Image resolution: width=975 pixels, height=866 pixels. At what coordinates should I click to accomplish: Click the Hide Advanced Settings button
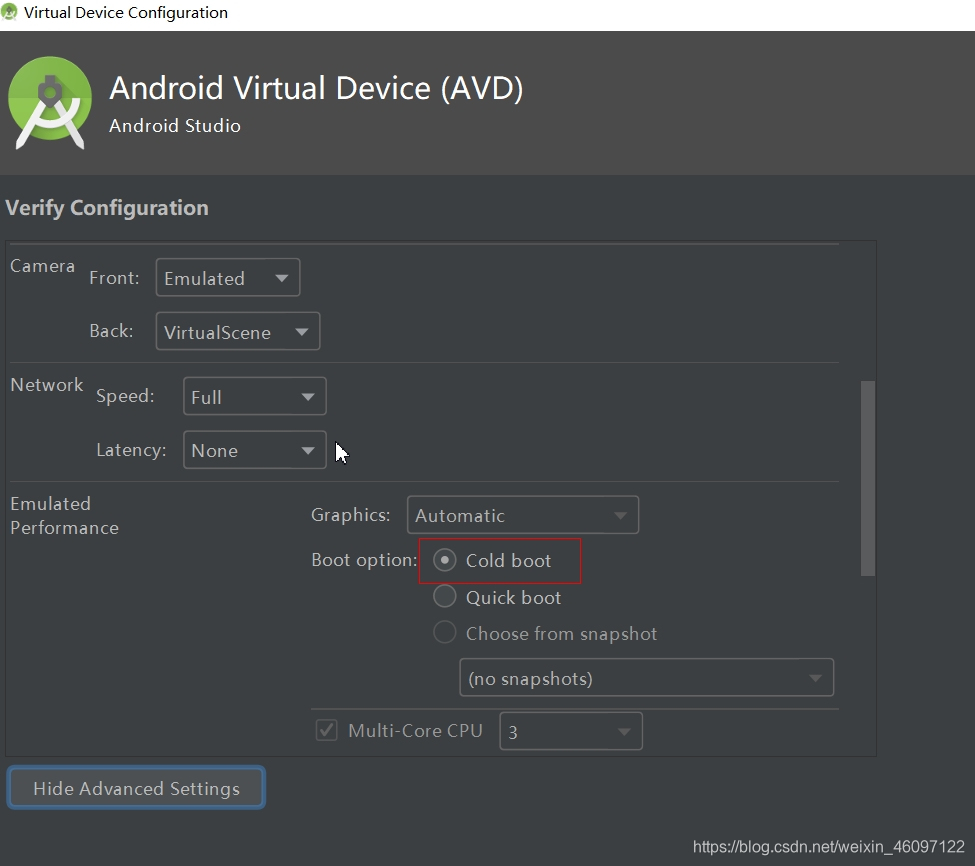(136, 788)
